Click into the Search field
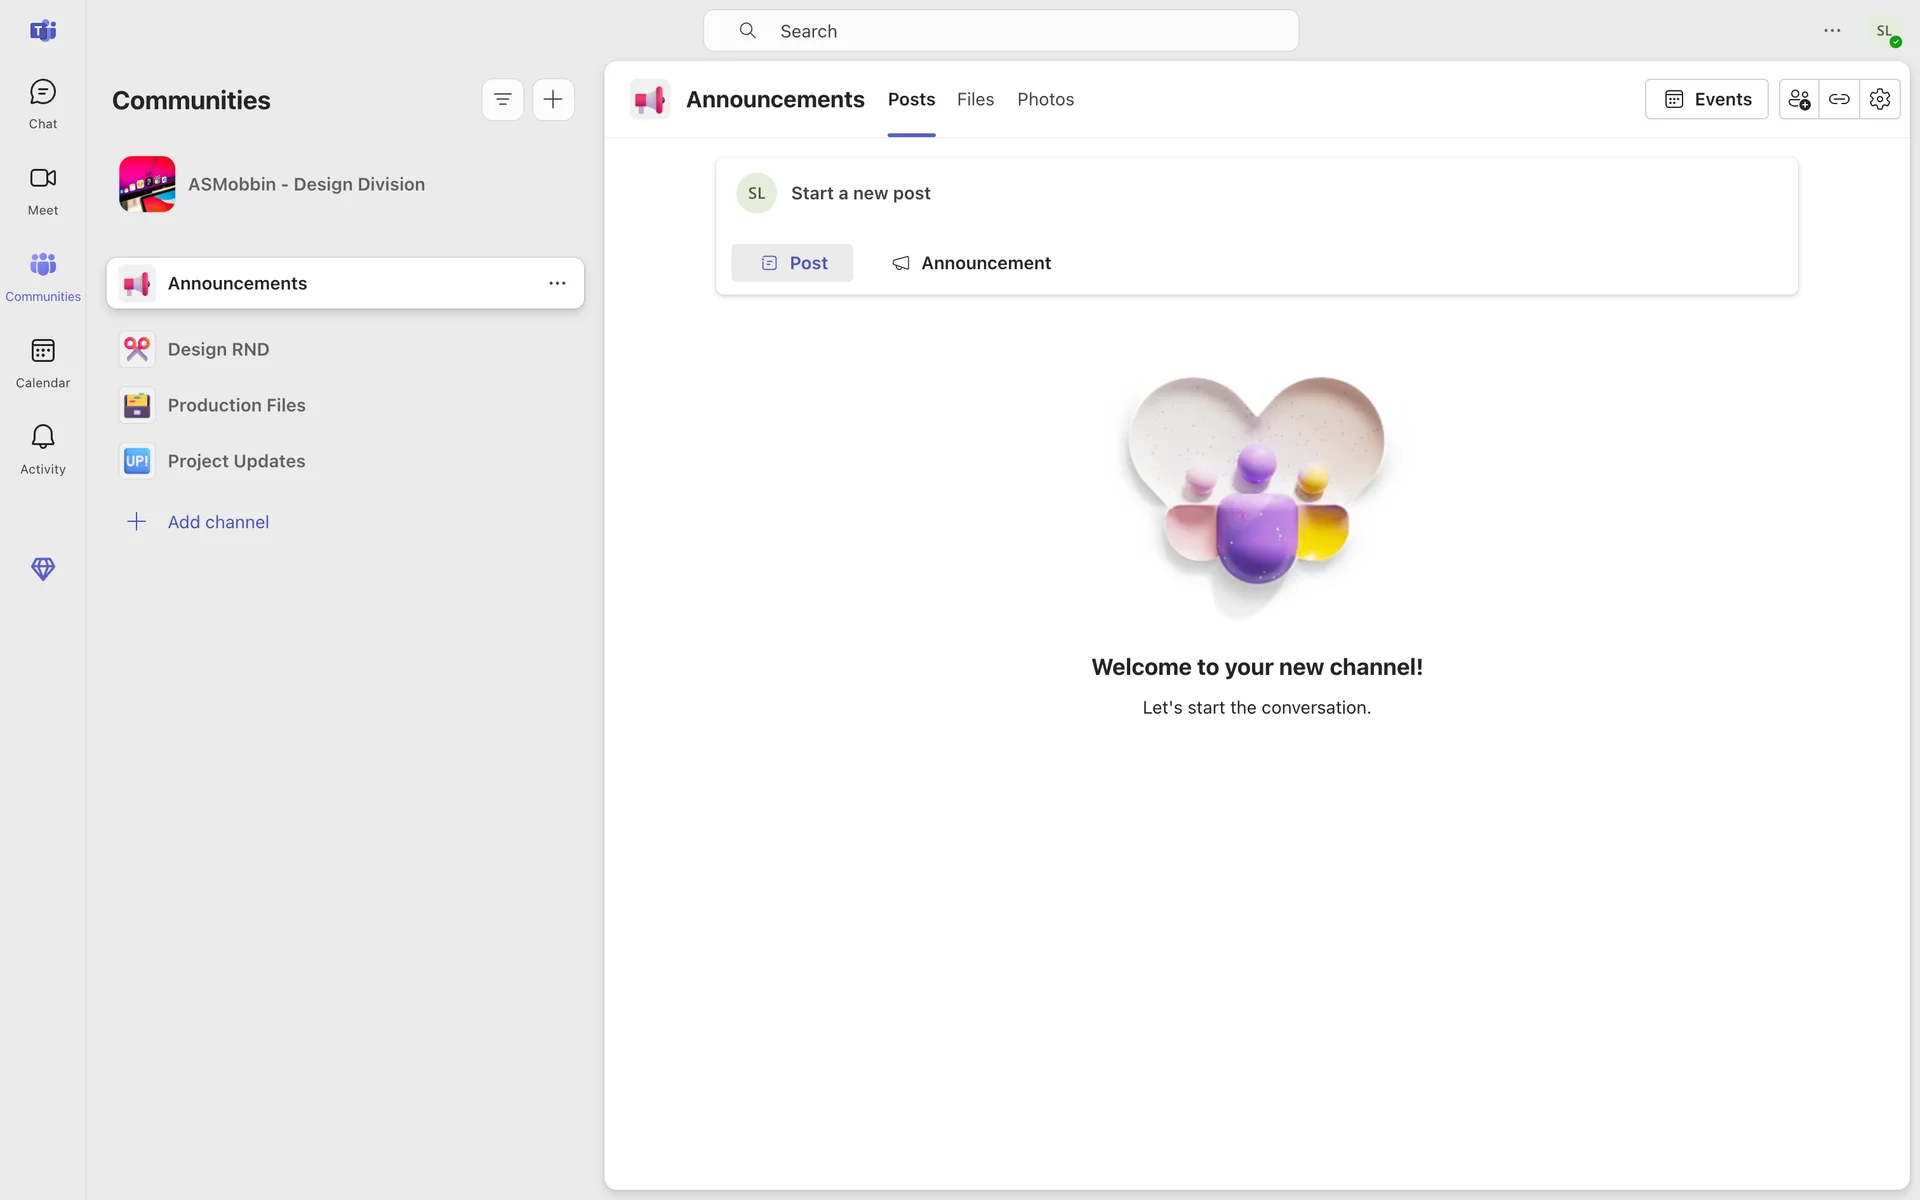This screenshot has height=1200, width=1920. coord(1000,31)
